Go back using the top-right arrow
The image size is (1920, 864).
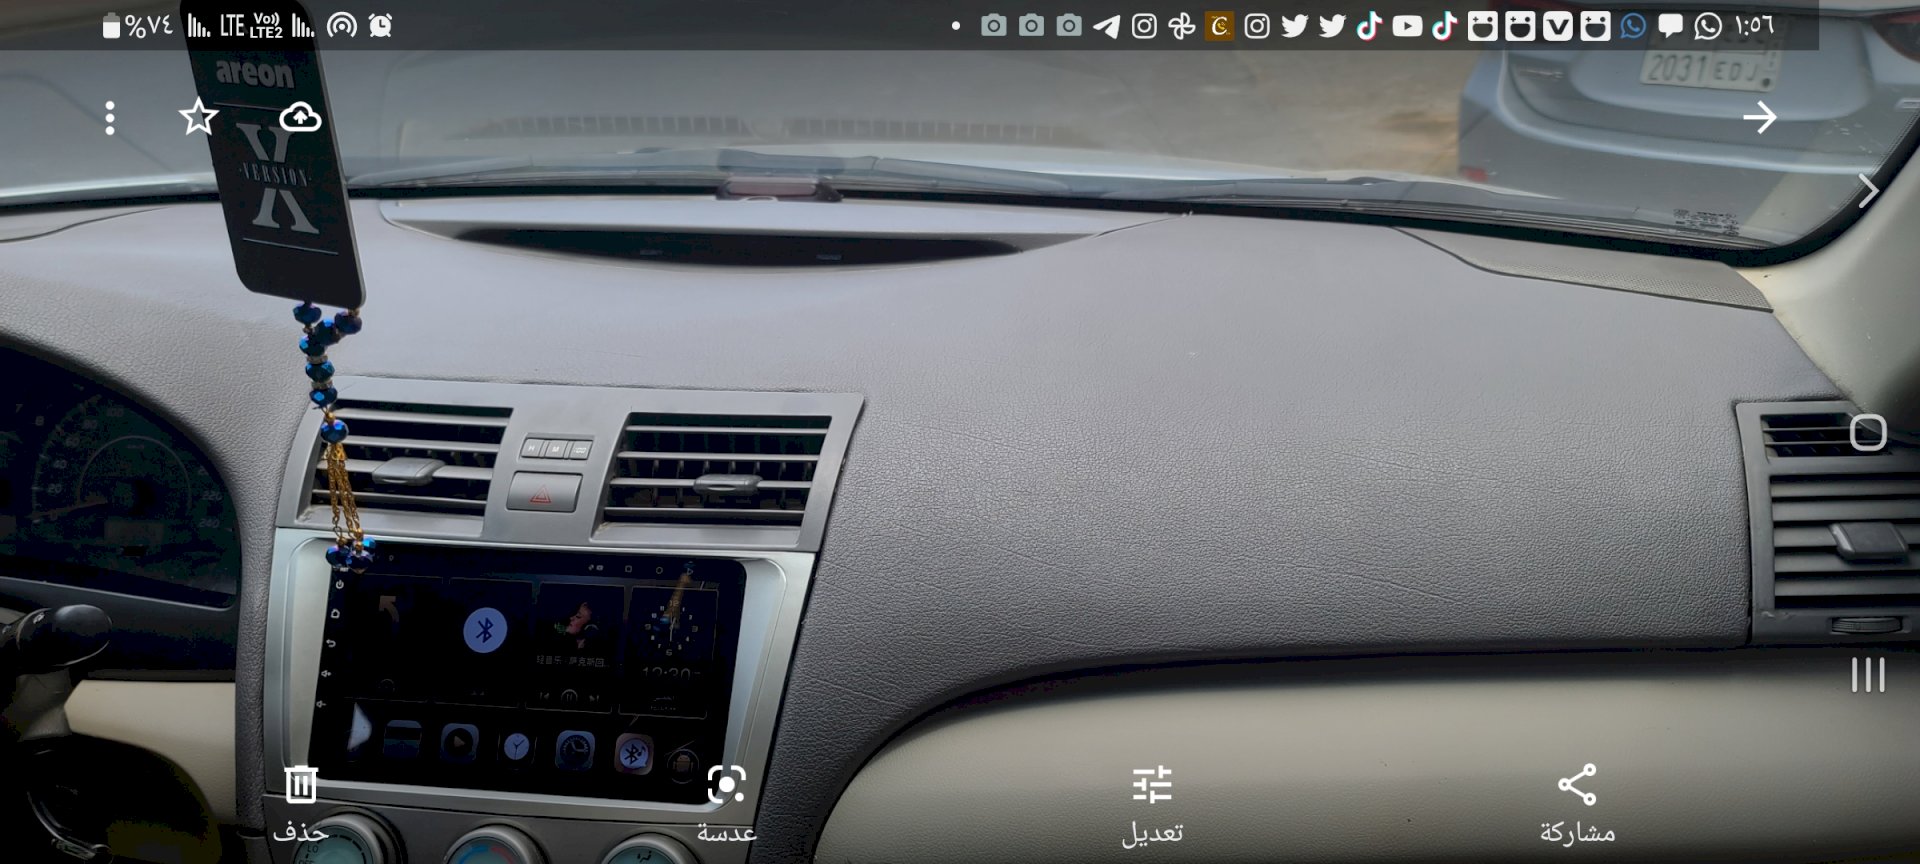pyautogui.click(x=1759, y=117)
